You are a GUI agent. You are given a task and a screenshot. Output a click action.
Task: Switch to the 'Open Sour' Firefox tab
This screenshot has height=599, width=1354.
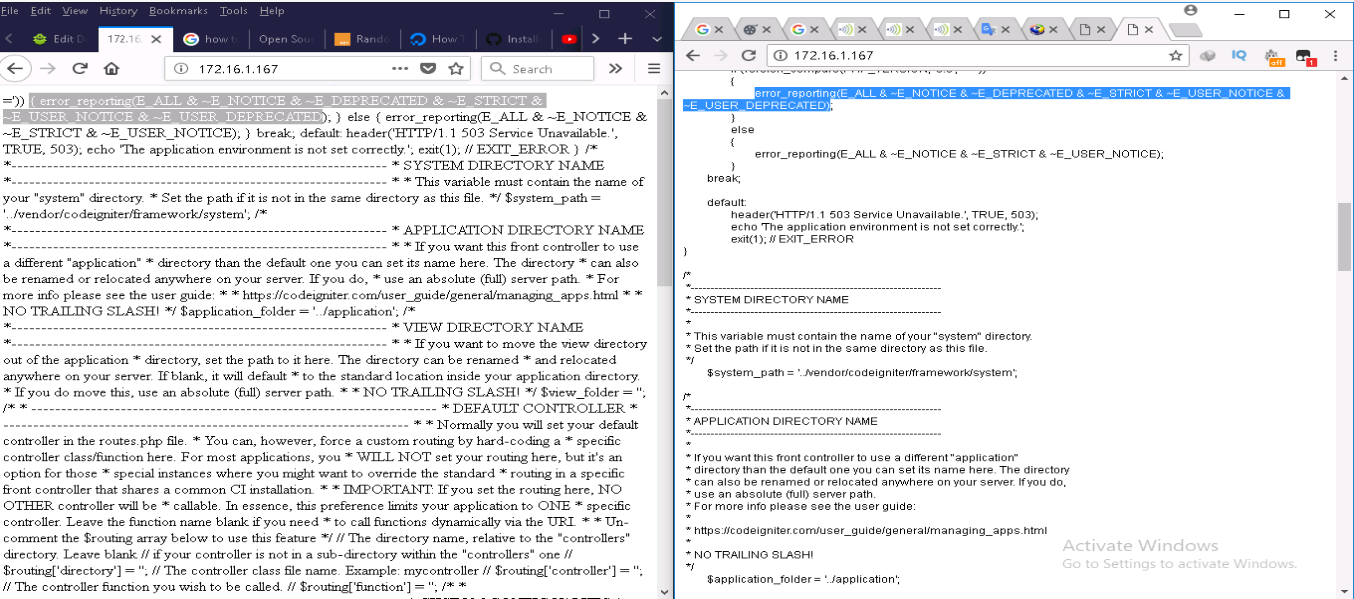286,39
